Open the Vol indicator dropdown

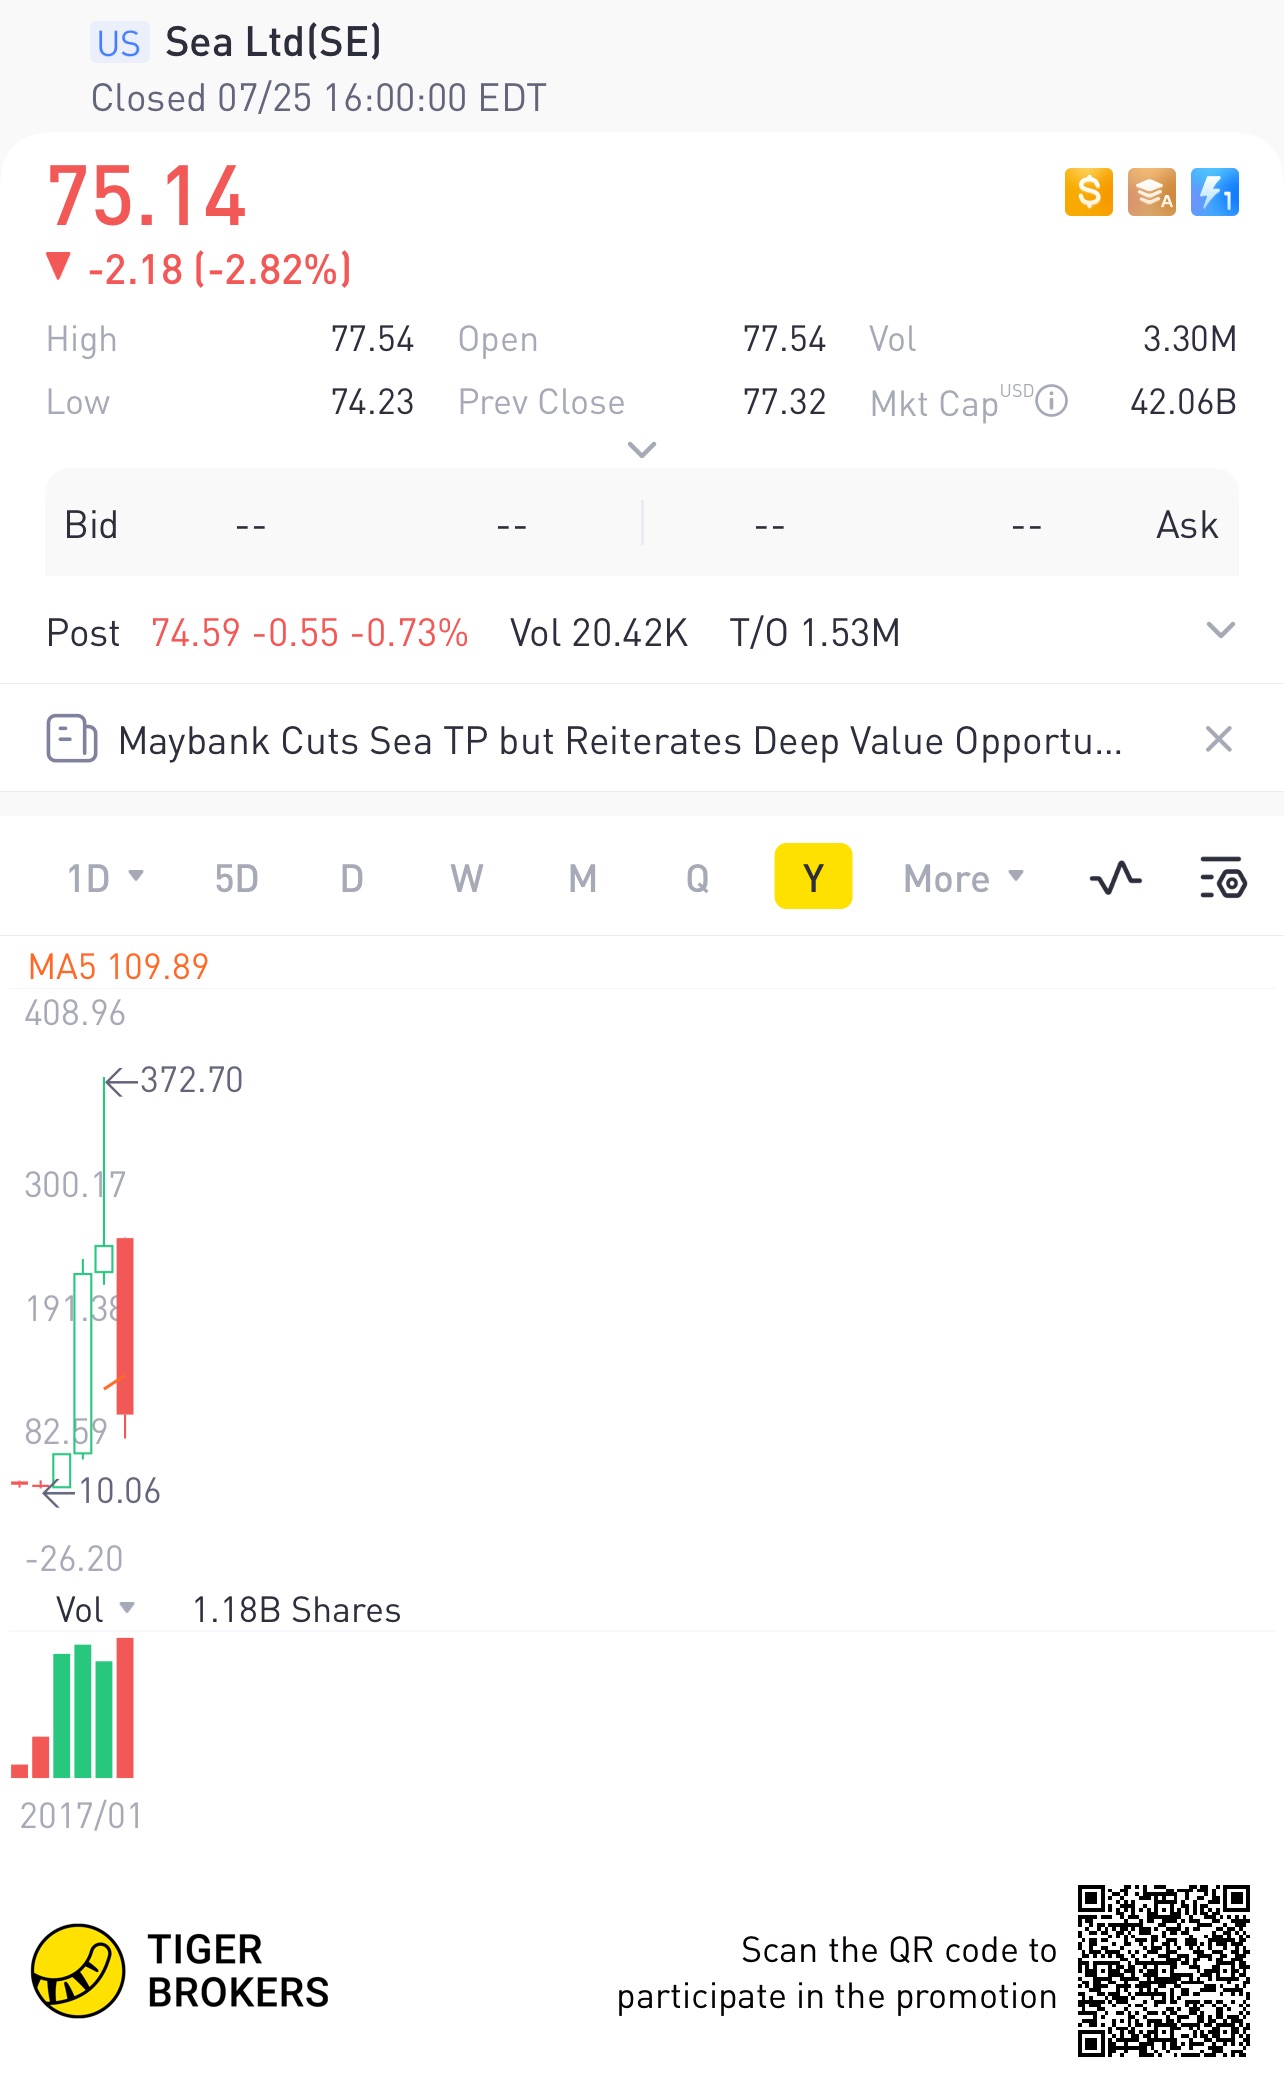(95, 1610)
